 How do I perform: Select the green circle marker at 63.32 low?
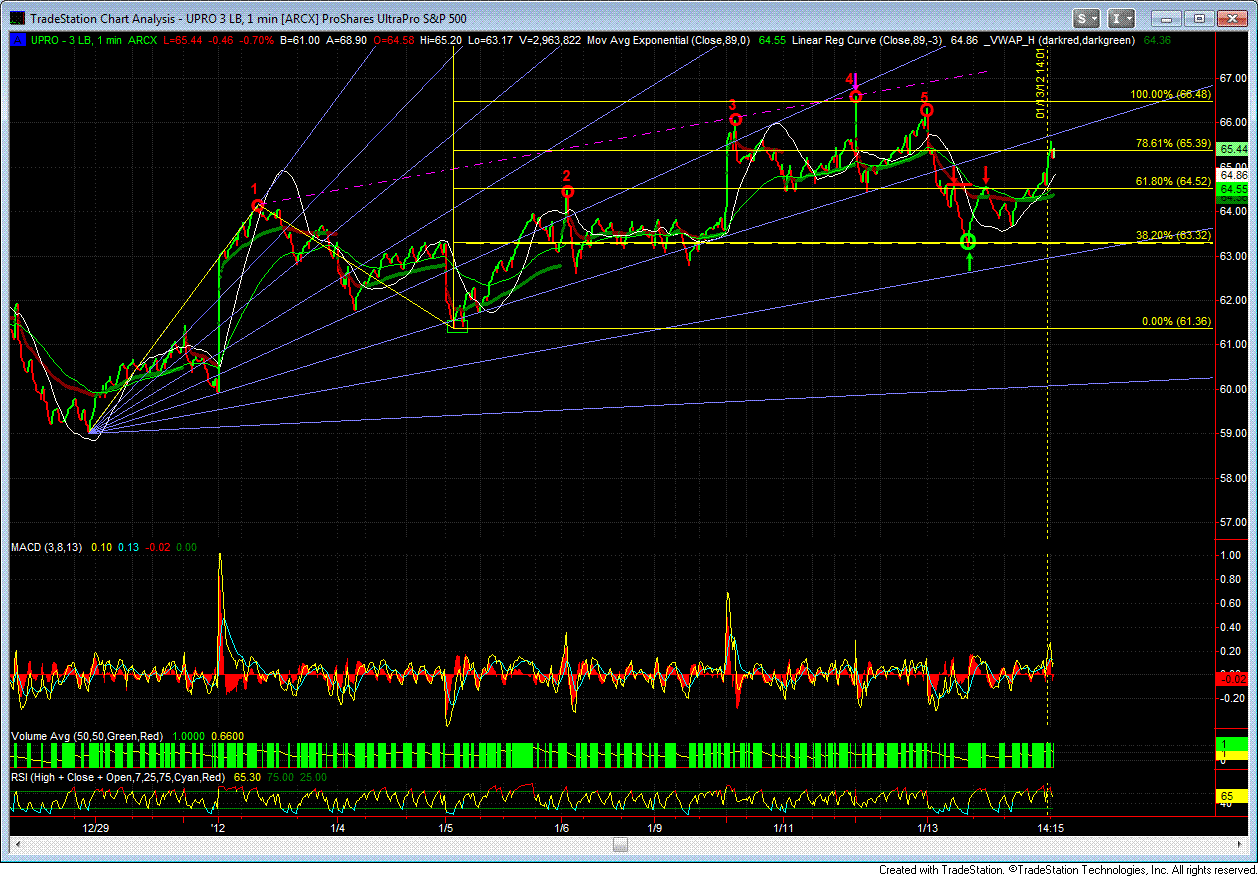tap(968, 241)
